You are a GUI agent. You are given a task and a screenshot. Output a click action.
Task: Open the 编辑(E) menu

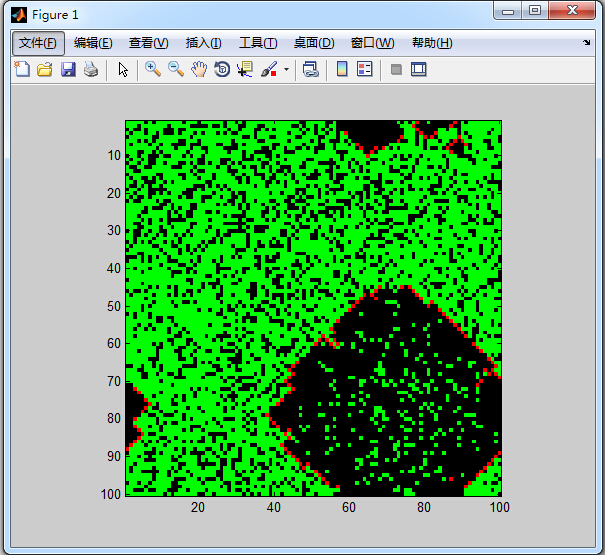93,43
